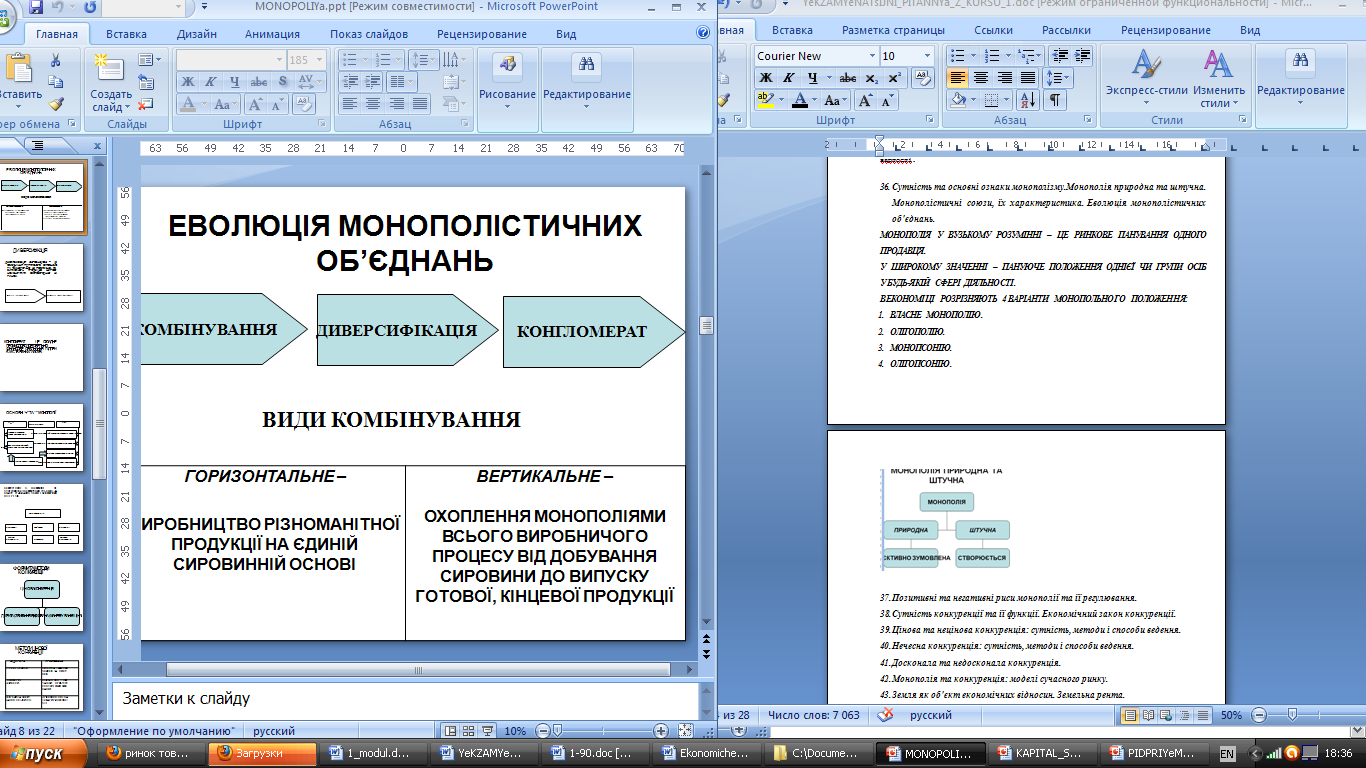Switch to KAPITAL_S... taskbar window
Image resolution: width=1366 pixels, height=768 pixels.
pos(1042,753)
